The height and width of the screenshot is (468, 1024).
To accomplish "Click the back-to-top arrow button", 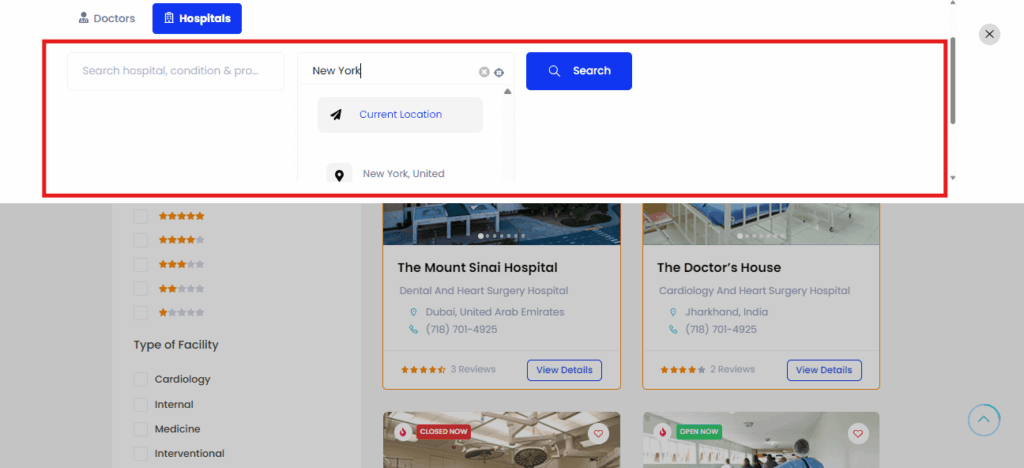I will 984,420.
